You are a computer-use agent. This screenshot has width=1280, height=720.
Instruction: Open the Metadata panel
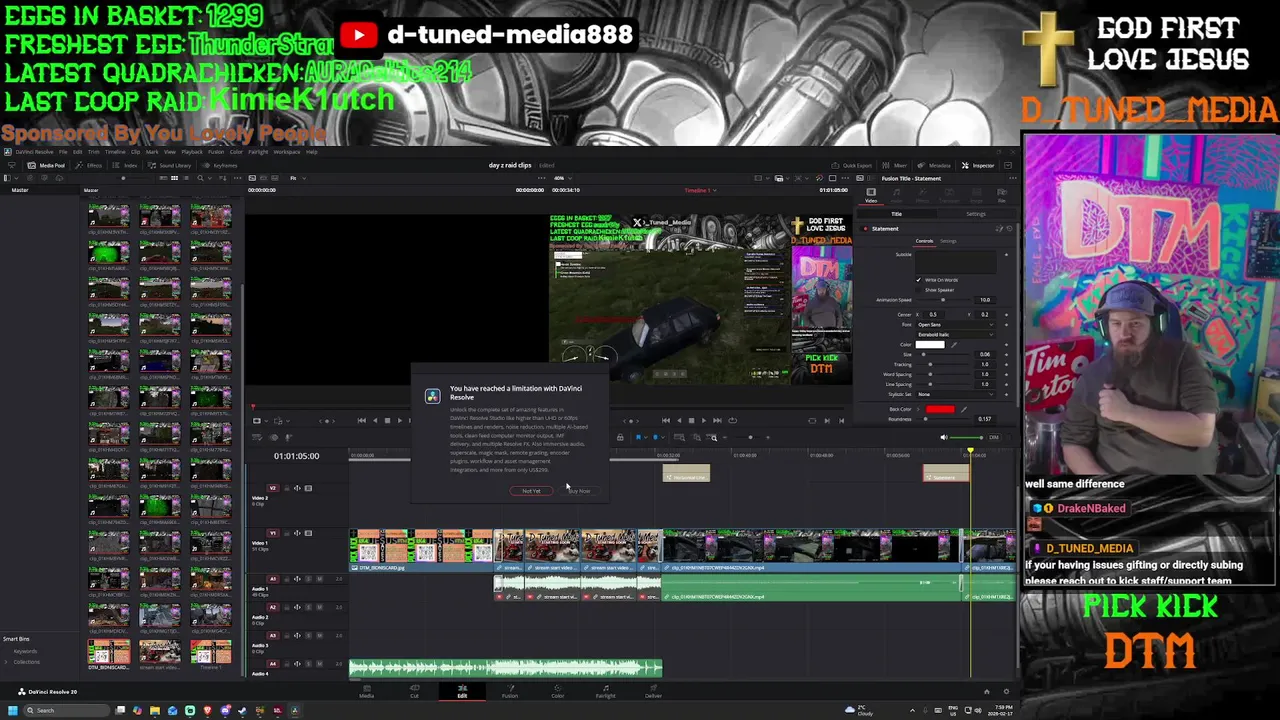(x=936, y=165)
